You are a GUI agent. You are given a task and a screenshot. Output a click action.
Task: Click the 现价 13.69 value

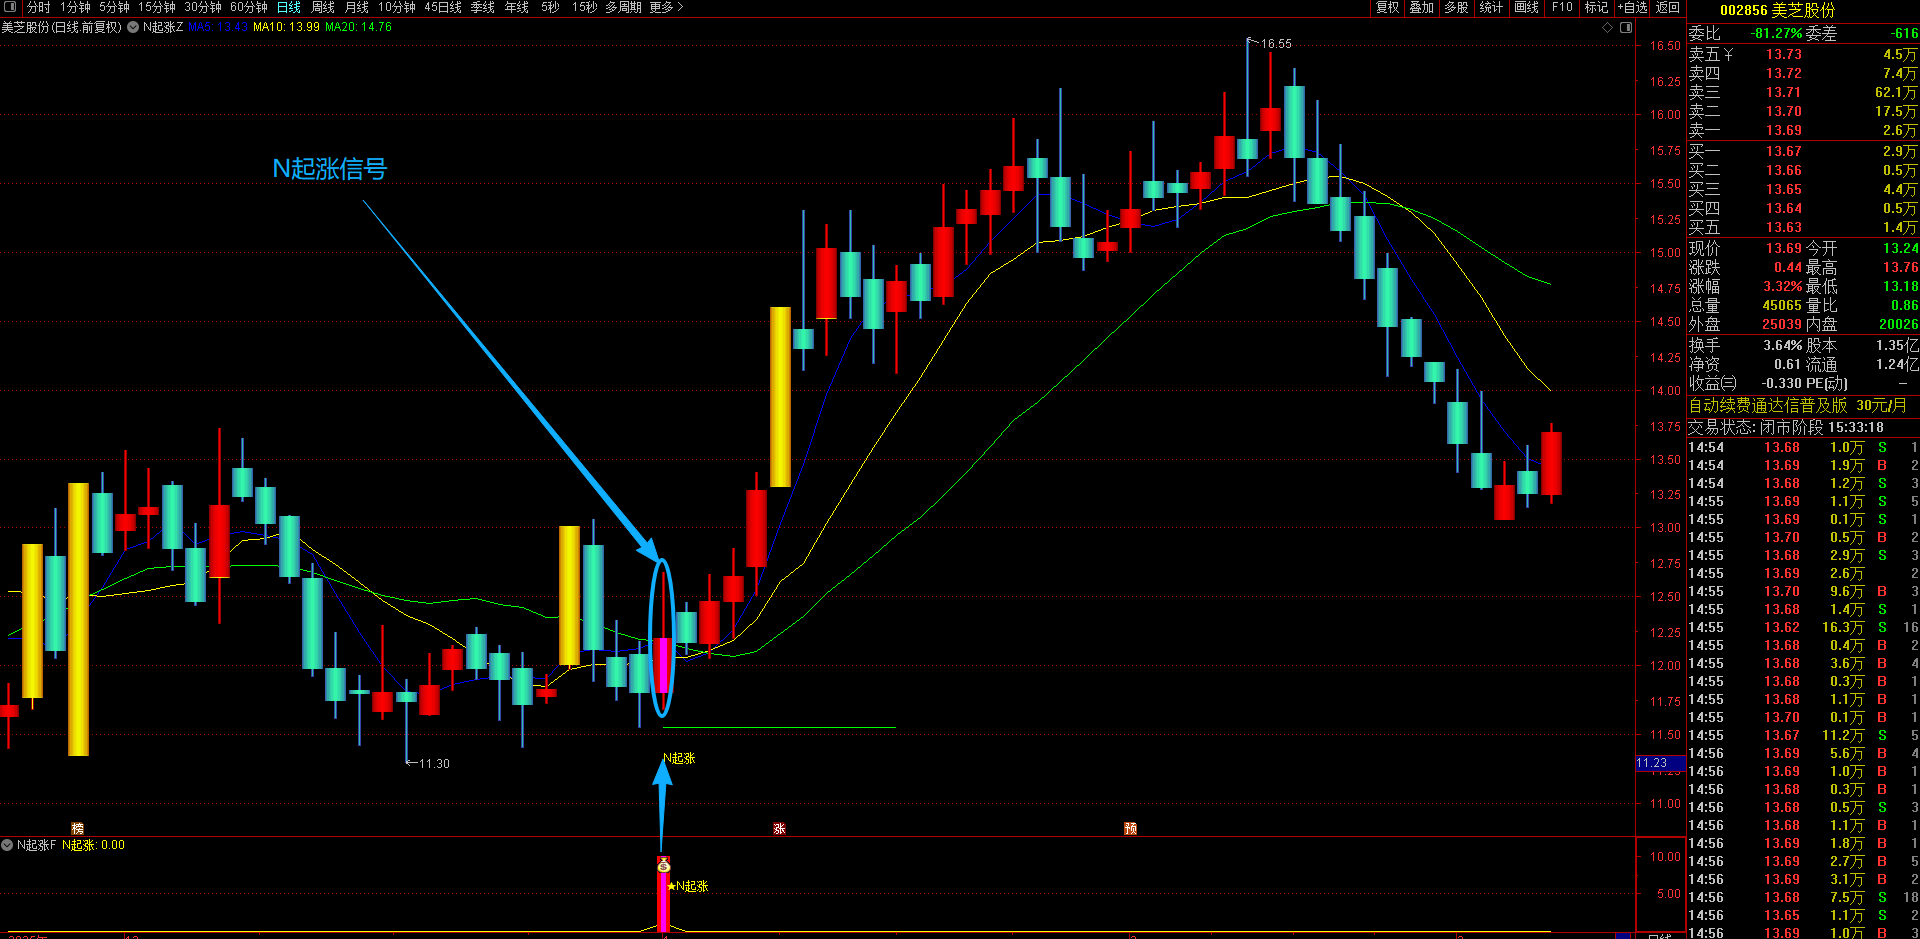click(x=1784, y=248)
